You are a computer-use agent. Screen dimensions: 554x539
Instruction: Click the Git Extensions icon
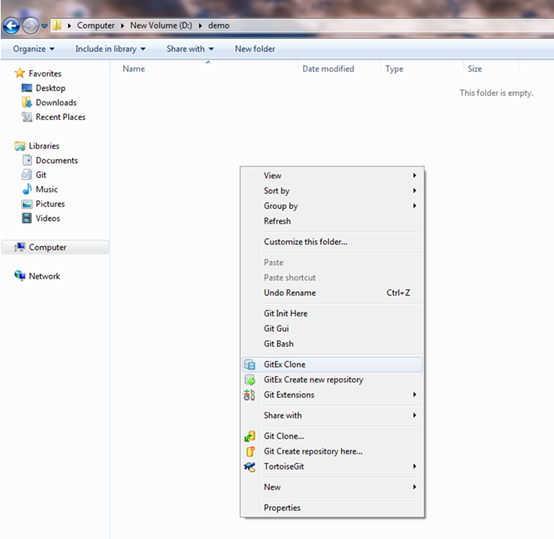pyautogui.click(x=250, y=395)
